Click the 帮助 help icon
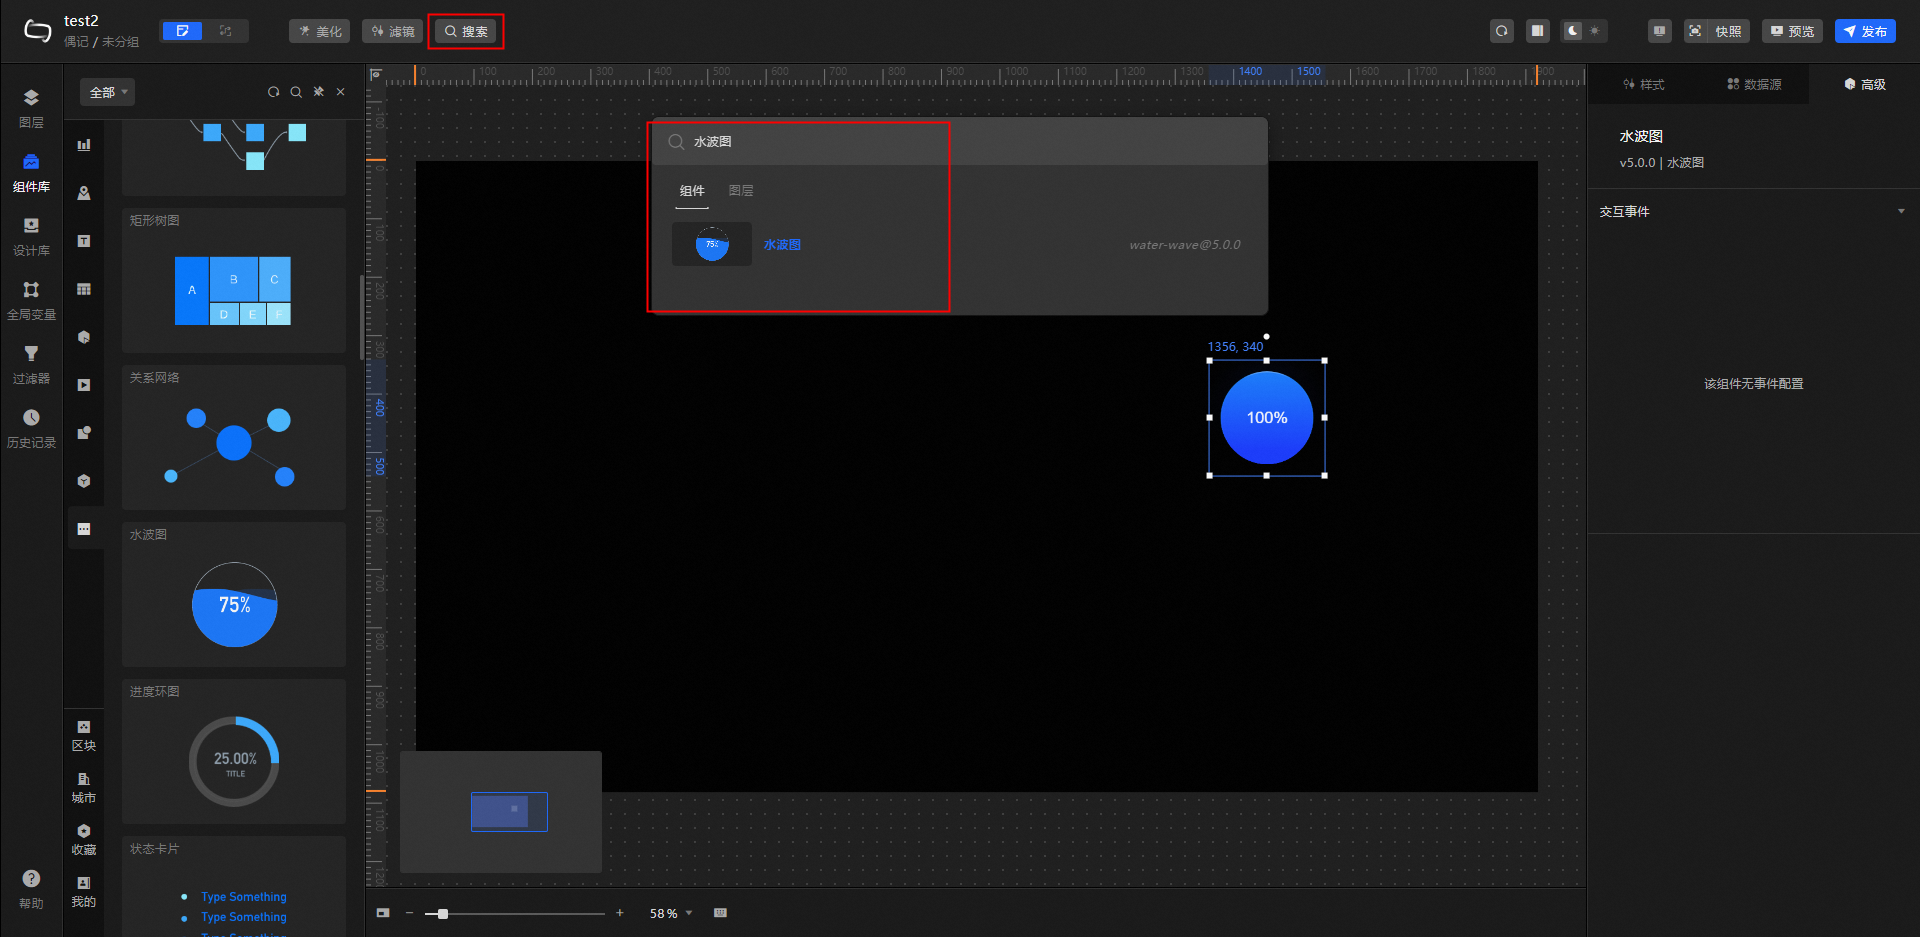The height and width of the screenshot is (937, 1920). tap(31, 879)
